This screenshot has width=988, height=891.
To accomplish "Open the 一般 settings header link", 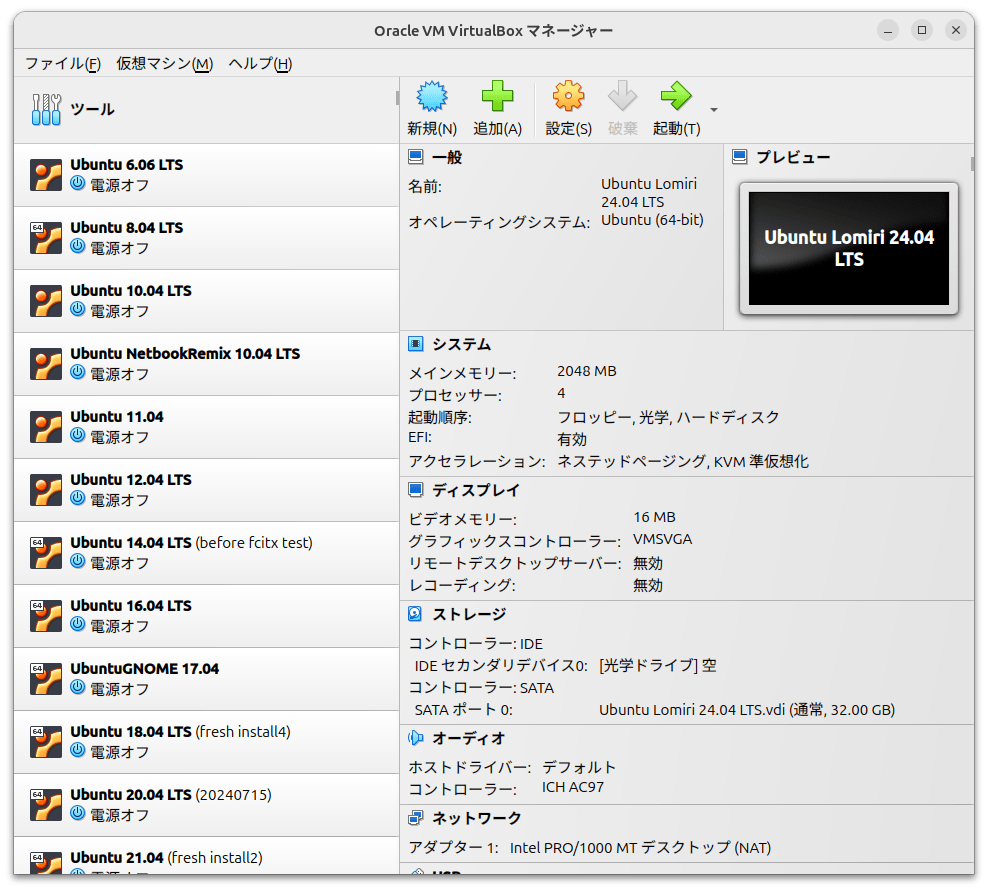I will [x=447, y=158].
